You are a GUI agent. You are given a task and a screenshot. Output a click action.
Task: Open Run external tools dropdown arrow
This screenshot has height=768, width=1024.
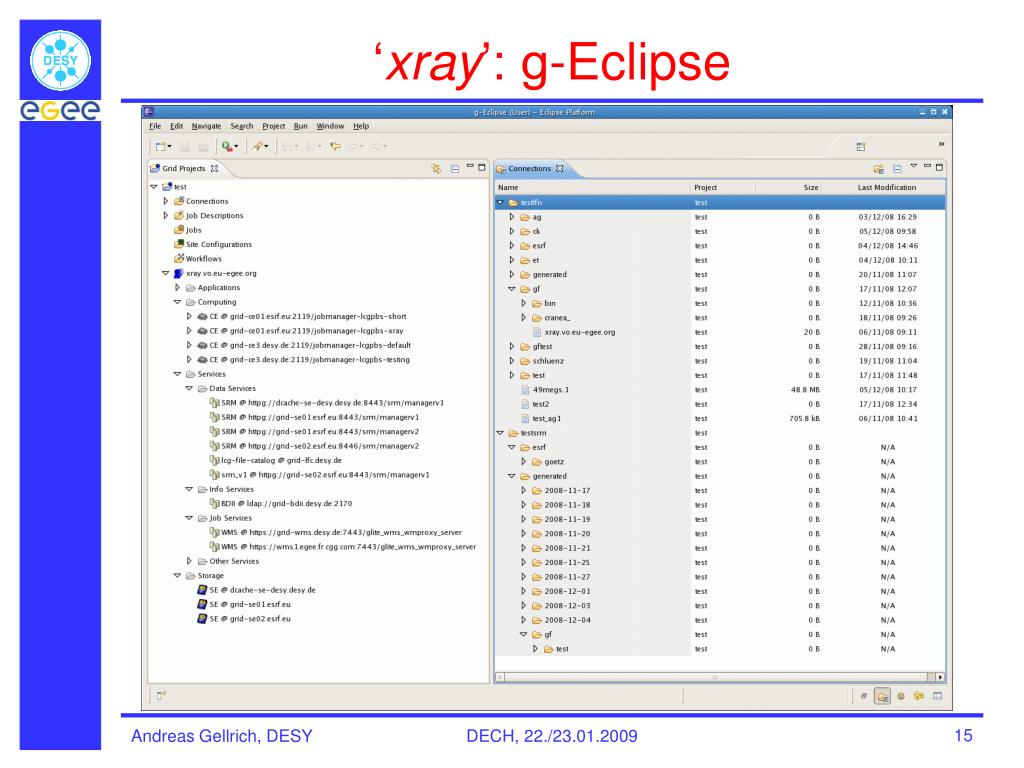point(236,147)
